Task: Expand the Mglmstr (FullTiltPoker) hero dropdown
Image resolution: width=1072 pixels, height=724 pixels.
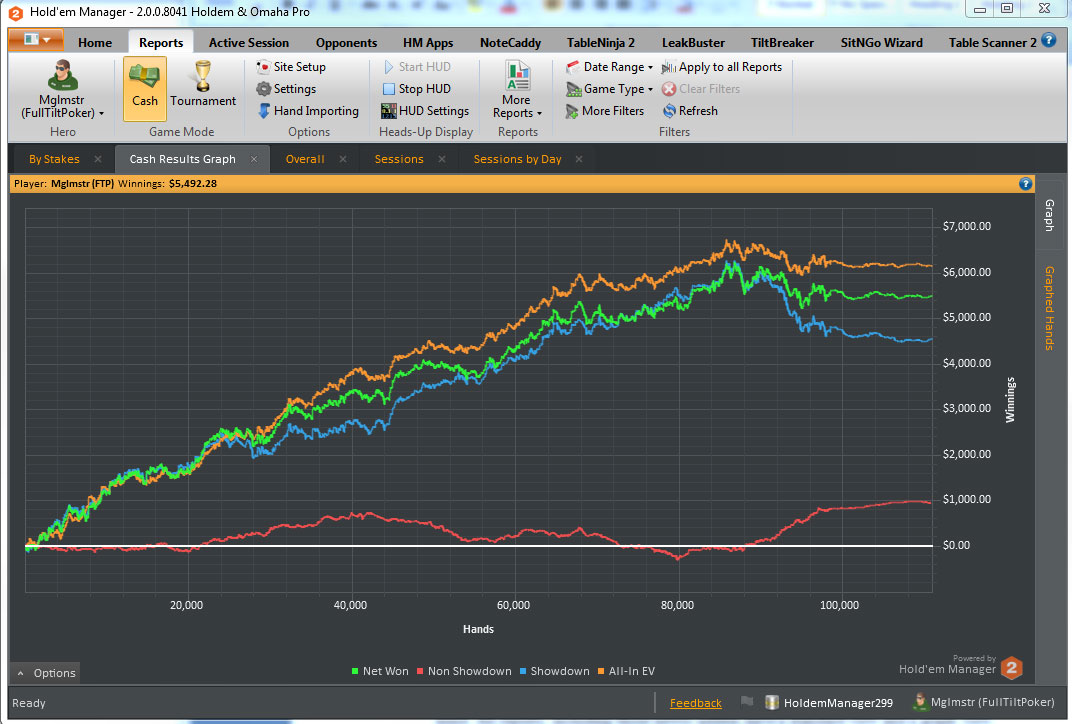Action: click(62, 106)
